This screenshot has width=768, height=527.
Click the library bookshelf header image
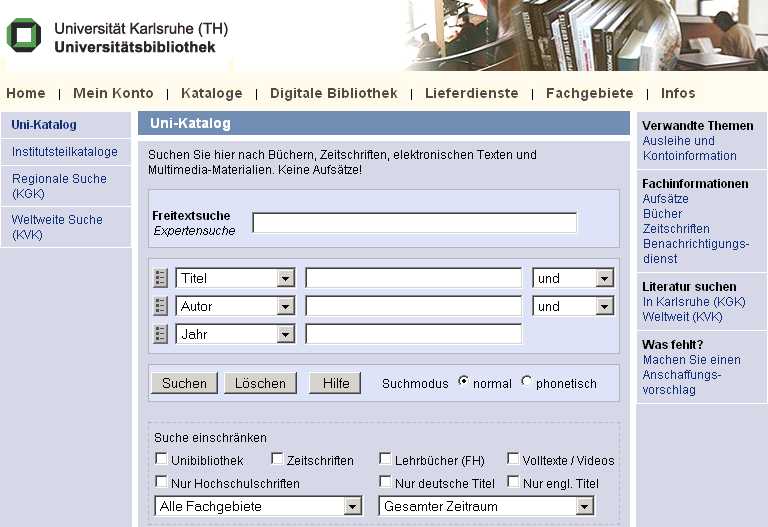[585, 35]
